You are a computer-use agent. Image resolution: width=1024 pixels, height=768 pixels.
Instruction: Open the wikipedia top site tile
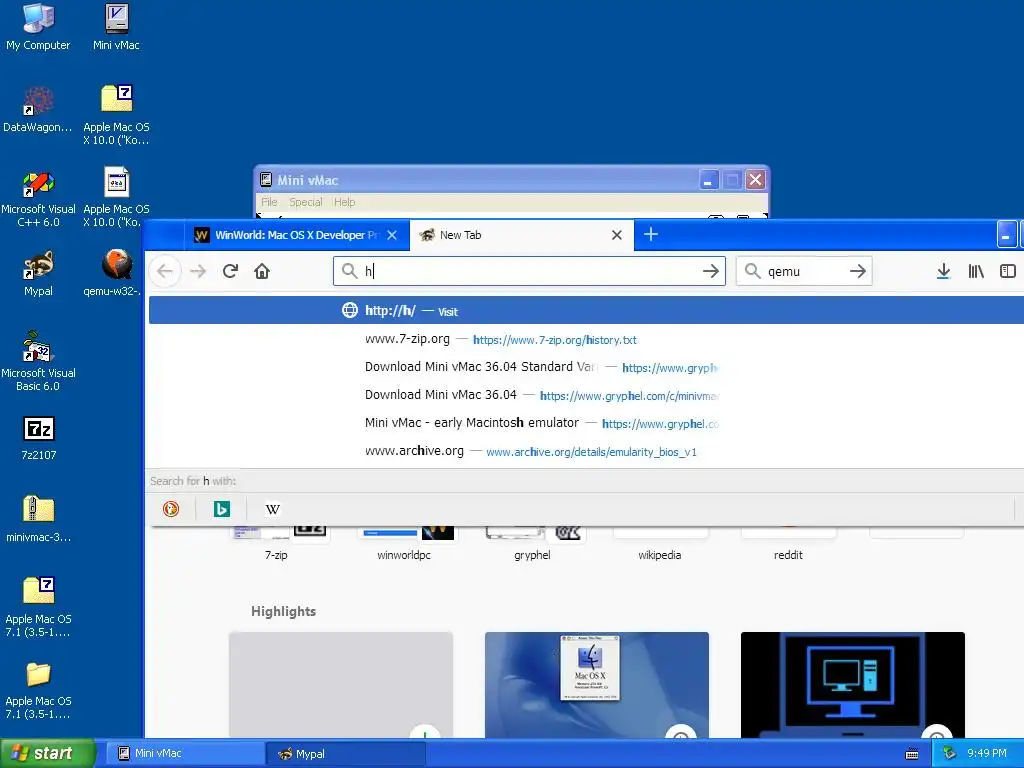[x=660, y=543]
